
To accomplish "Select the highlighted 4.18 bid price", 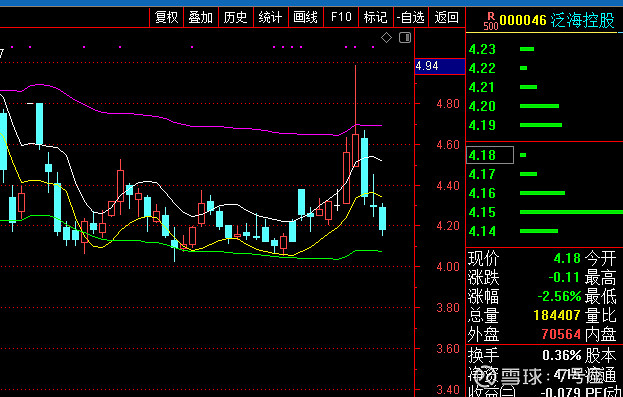I will (x=490, y=155).
